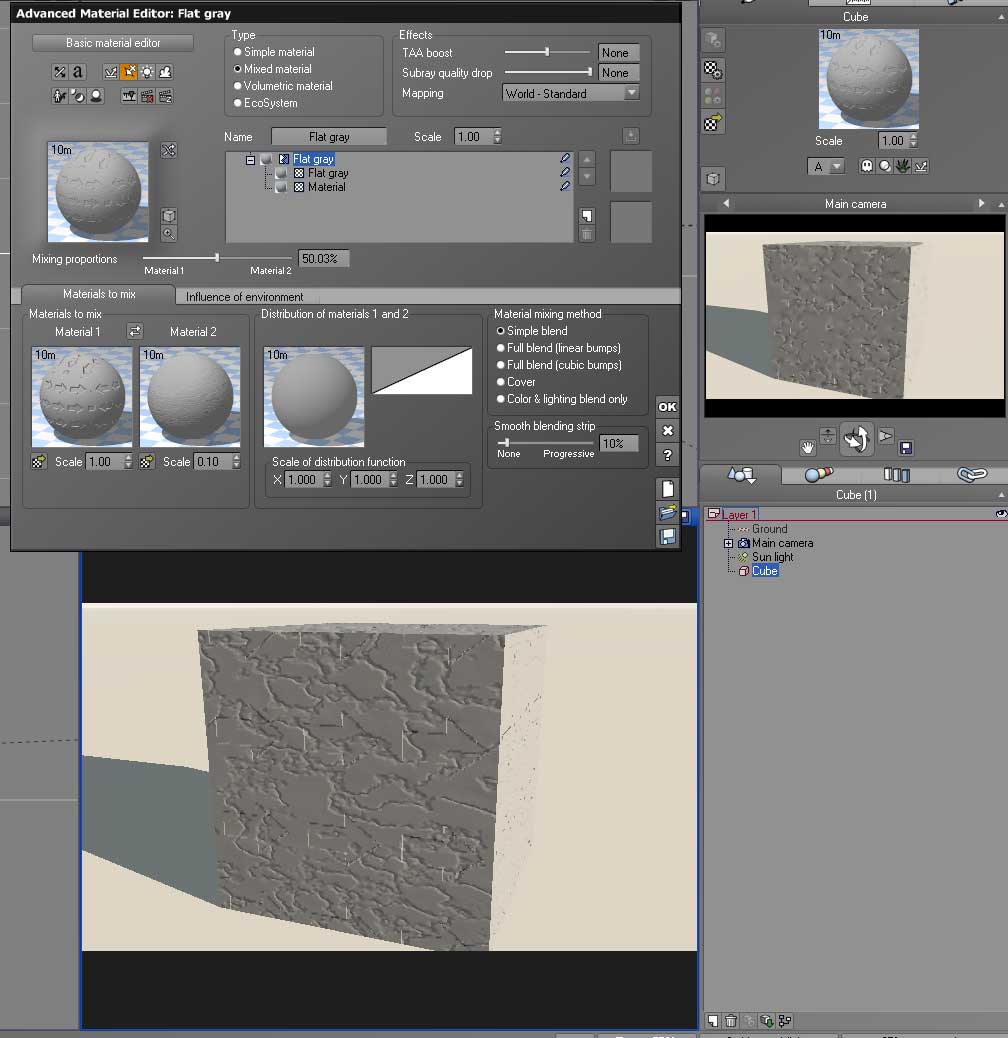Click the pan hand icon under camera preview
1008x1038 pixels.
click(x=806, y=446)
